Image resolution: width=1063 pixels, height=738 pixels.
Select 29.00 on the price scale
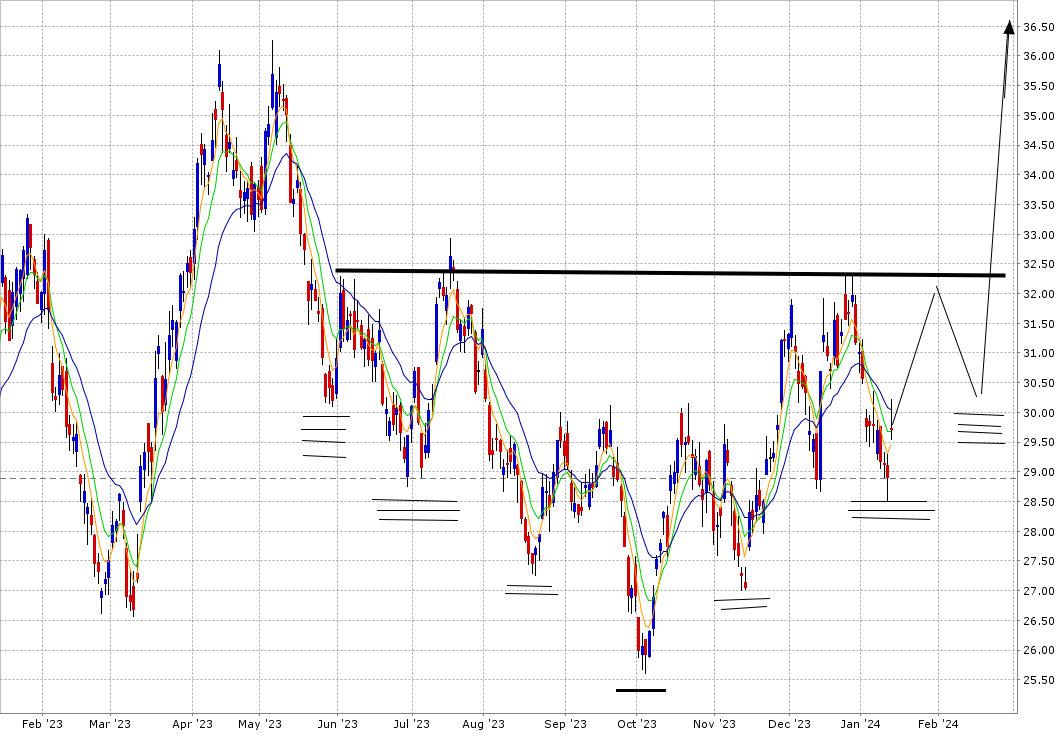pyautogui.click(x=1039, y=472)
